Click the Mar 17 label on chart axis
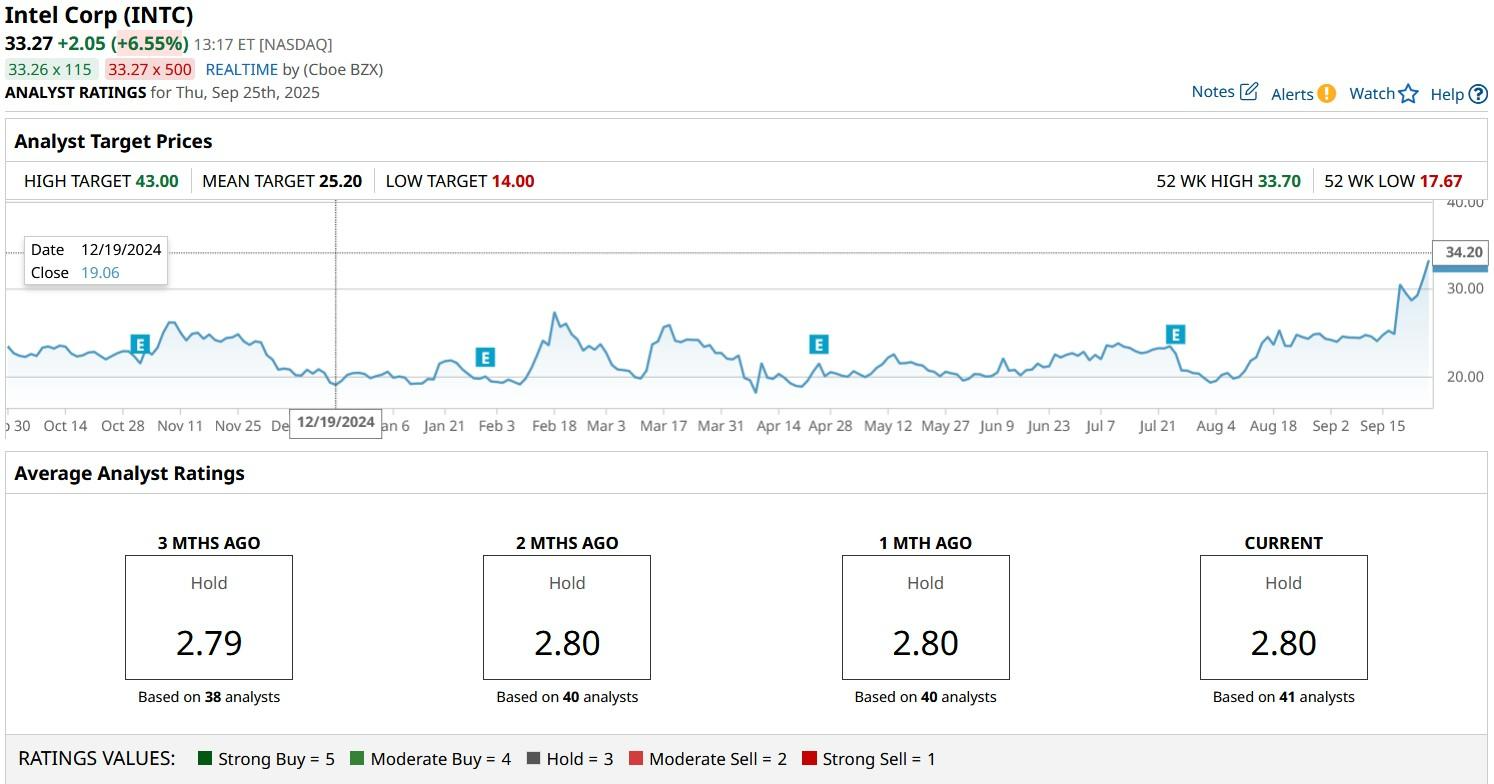1494x784 pixels. click(664, 426)
